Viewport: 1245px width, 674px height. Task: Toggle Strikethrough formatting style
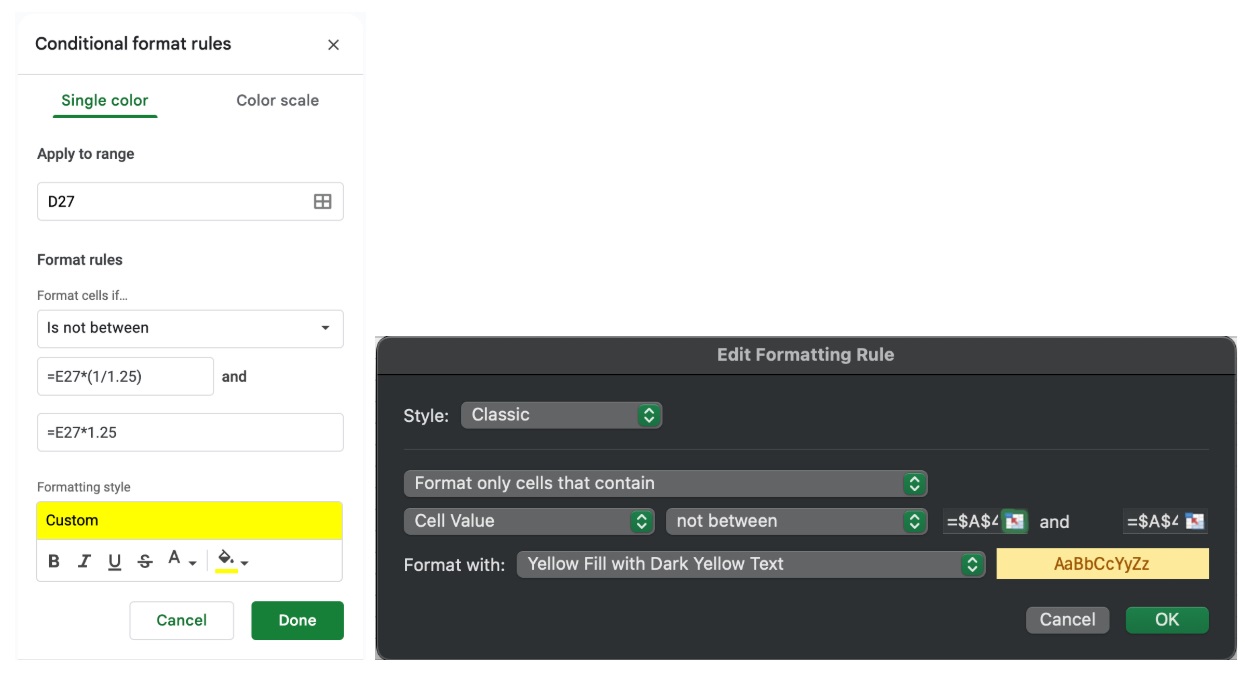point(145,561)
